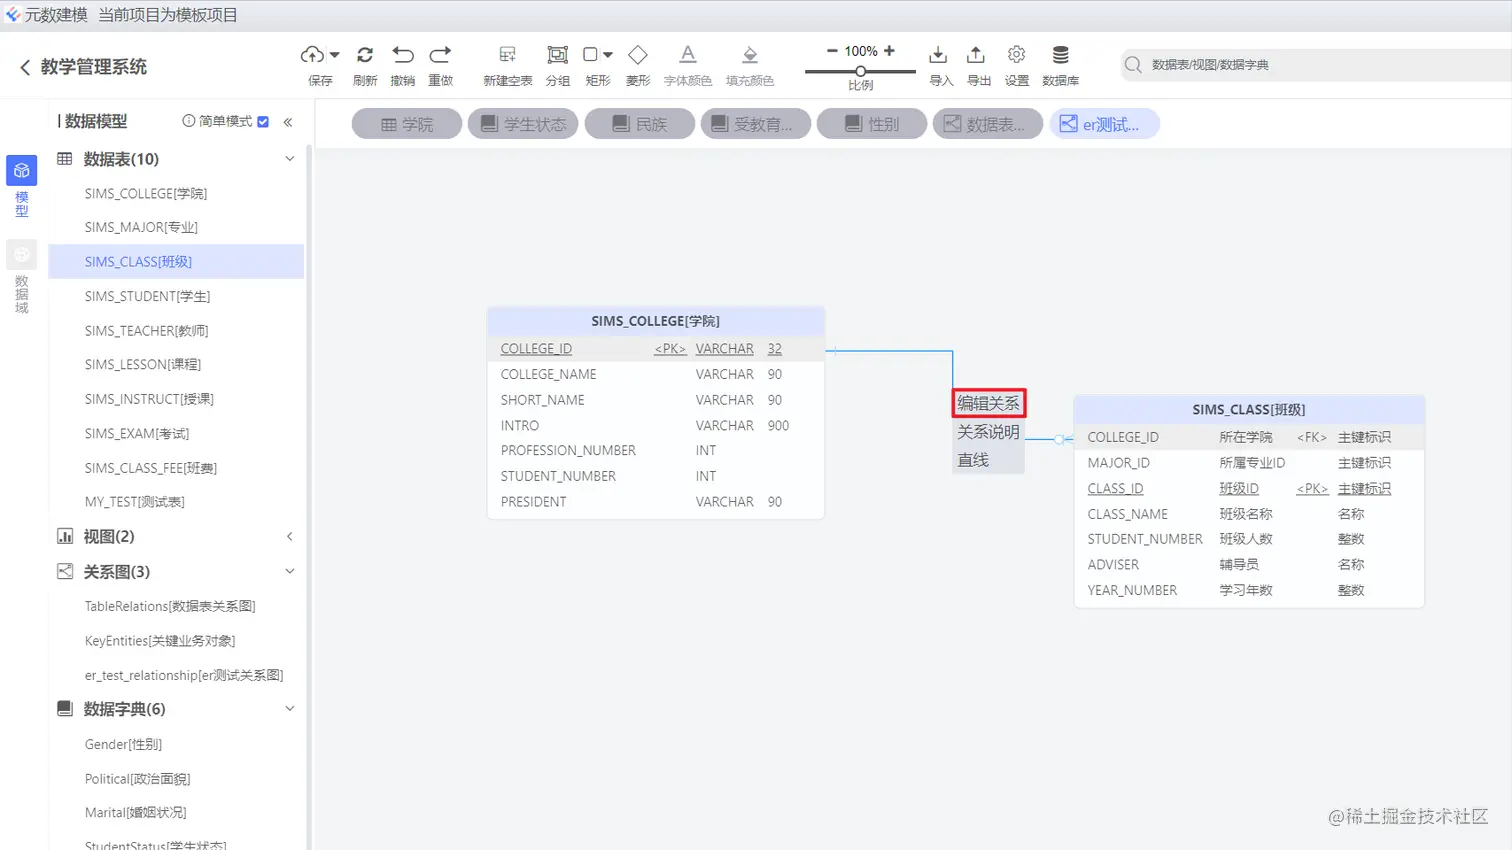Click the search field for tables/views/dictionaries
The height and width of the screenshot is (850, 1512).
1316,65
